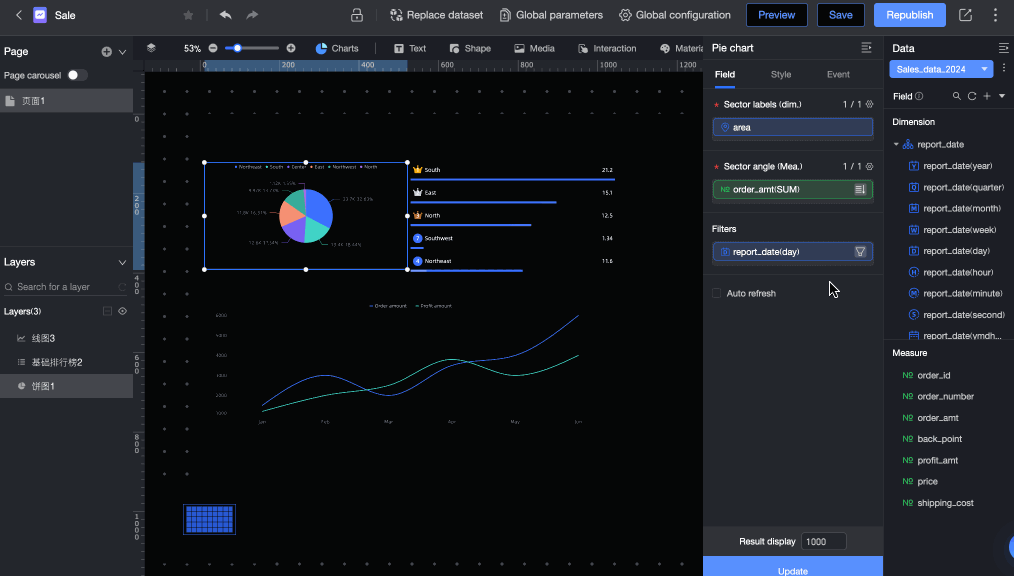Click the Republish button
Screen dimensions: 1014x576
[x=909, y=15]
